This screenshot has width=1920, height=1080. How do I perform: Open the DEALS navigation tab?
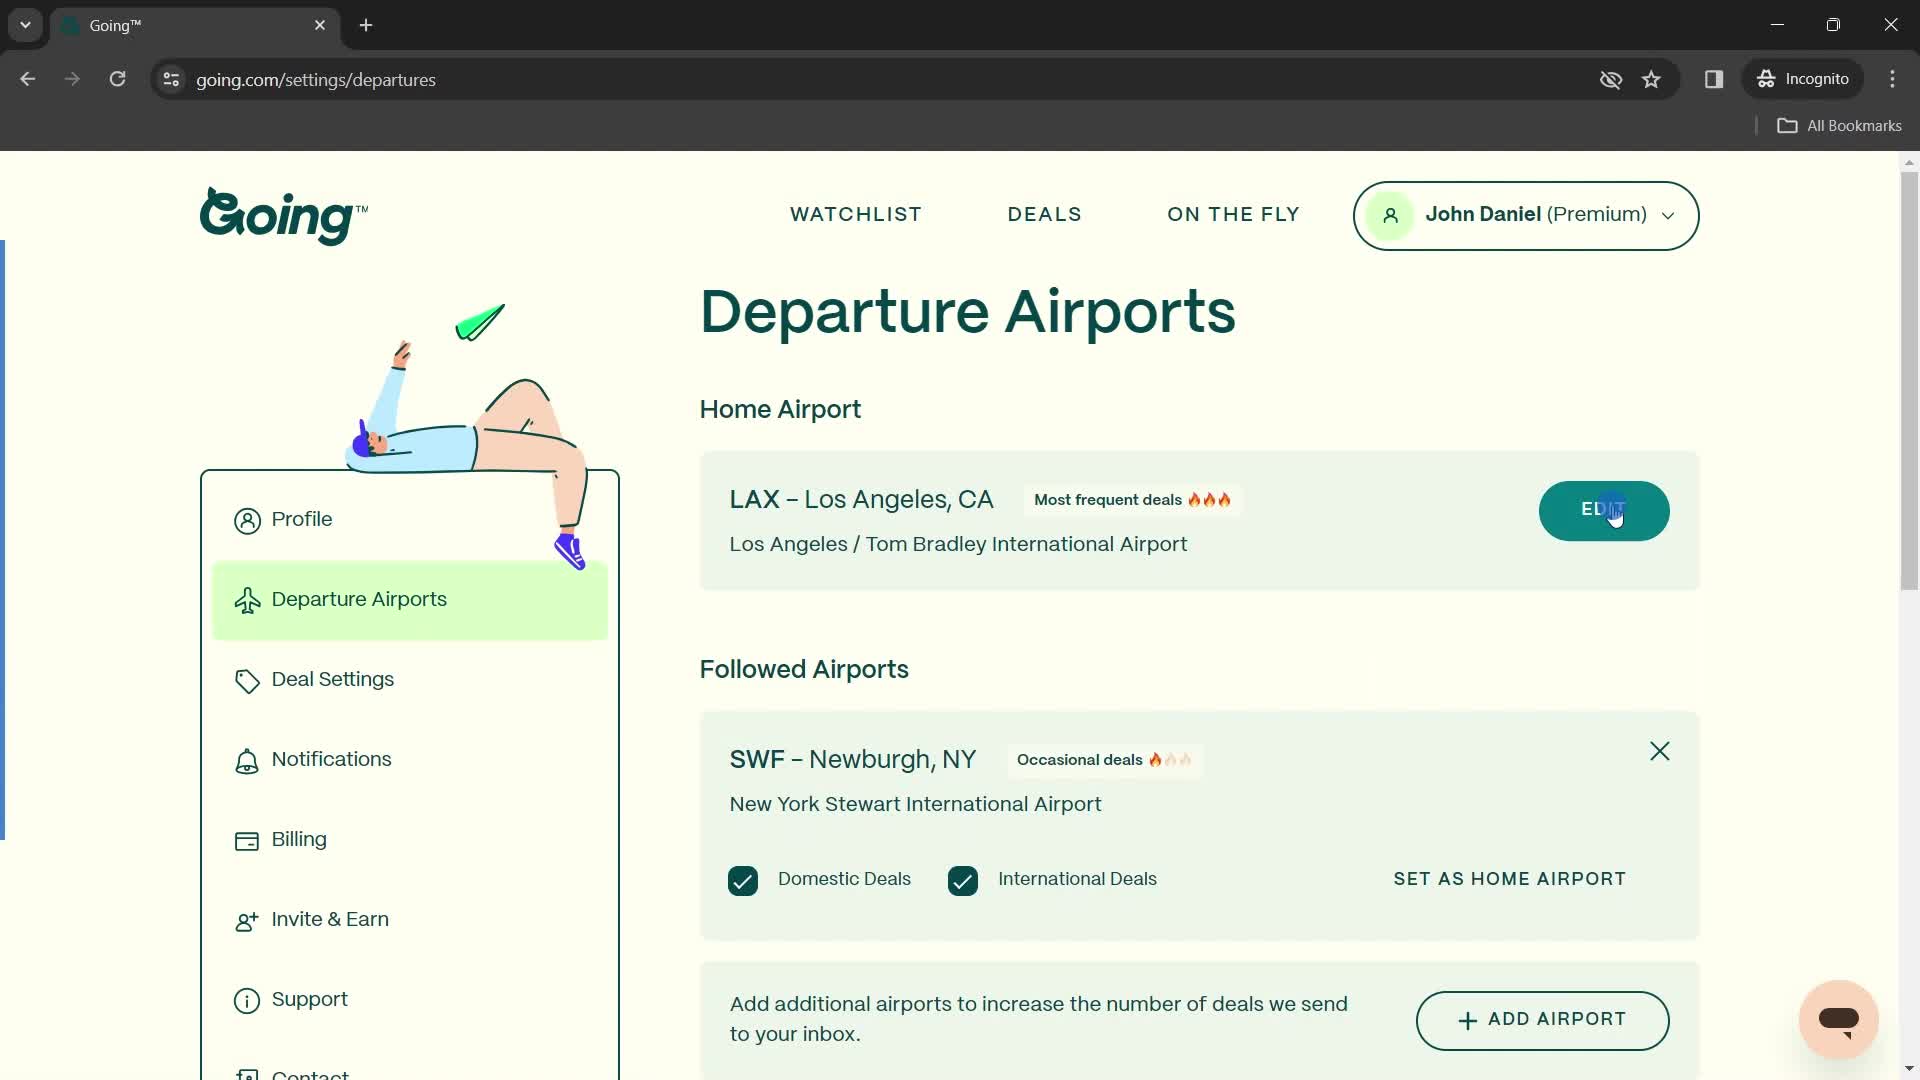[x=1044, y=215]
